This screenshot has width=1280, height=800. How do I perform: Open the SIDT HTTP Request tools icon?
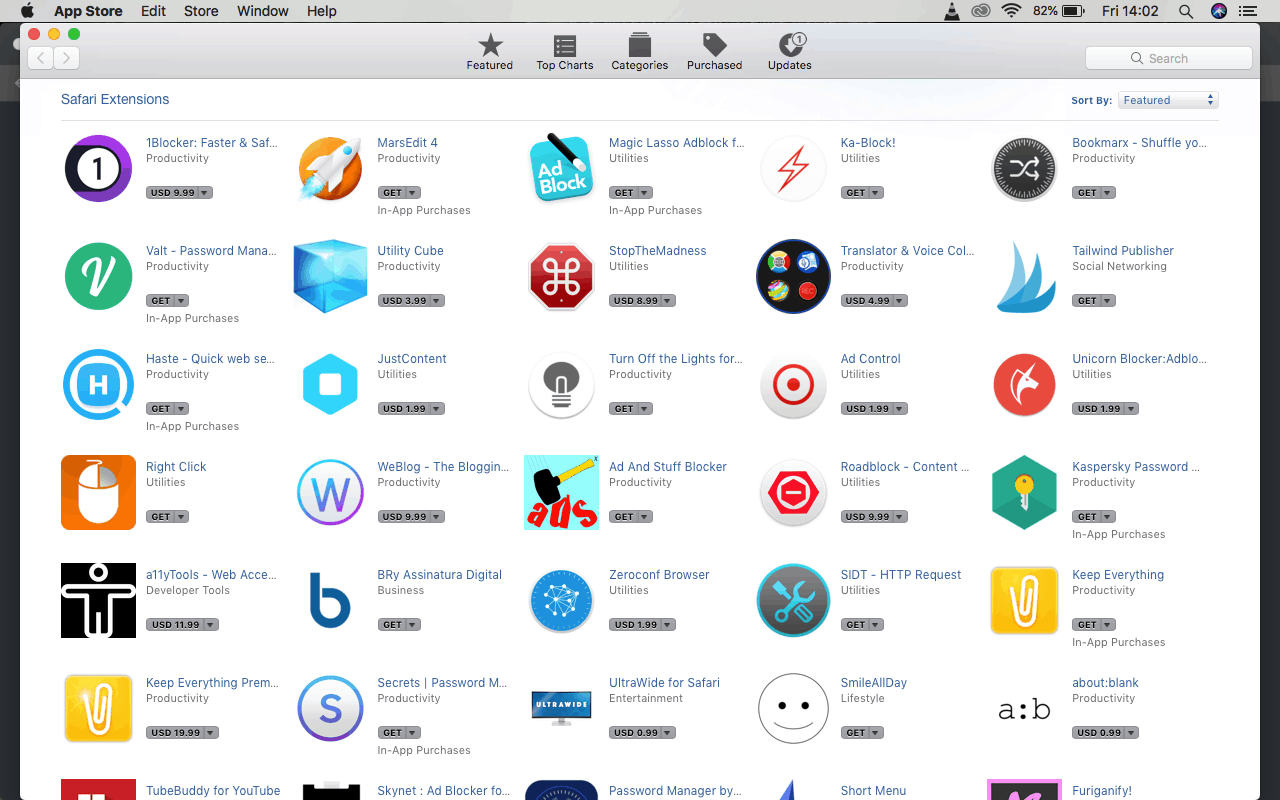pyautogui.click(x=793, y=600)
